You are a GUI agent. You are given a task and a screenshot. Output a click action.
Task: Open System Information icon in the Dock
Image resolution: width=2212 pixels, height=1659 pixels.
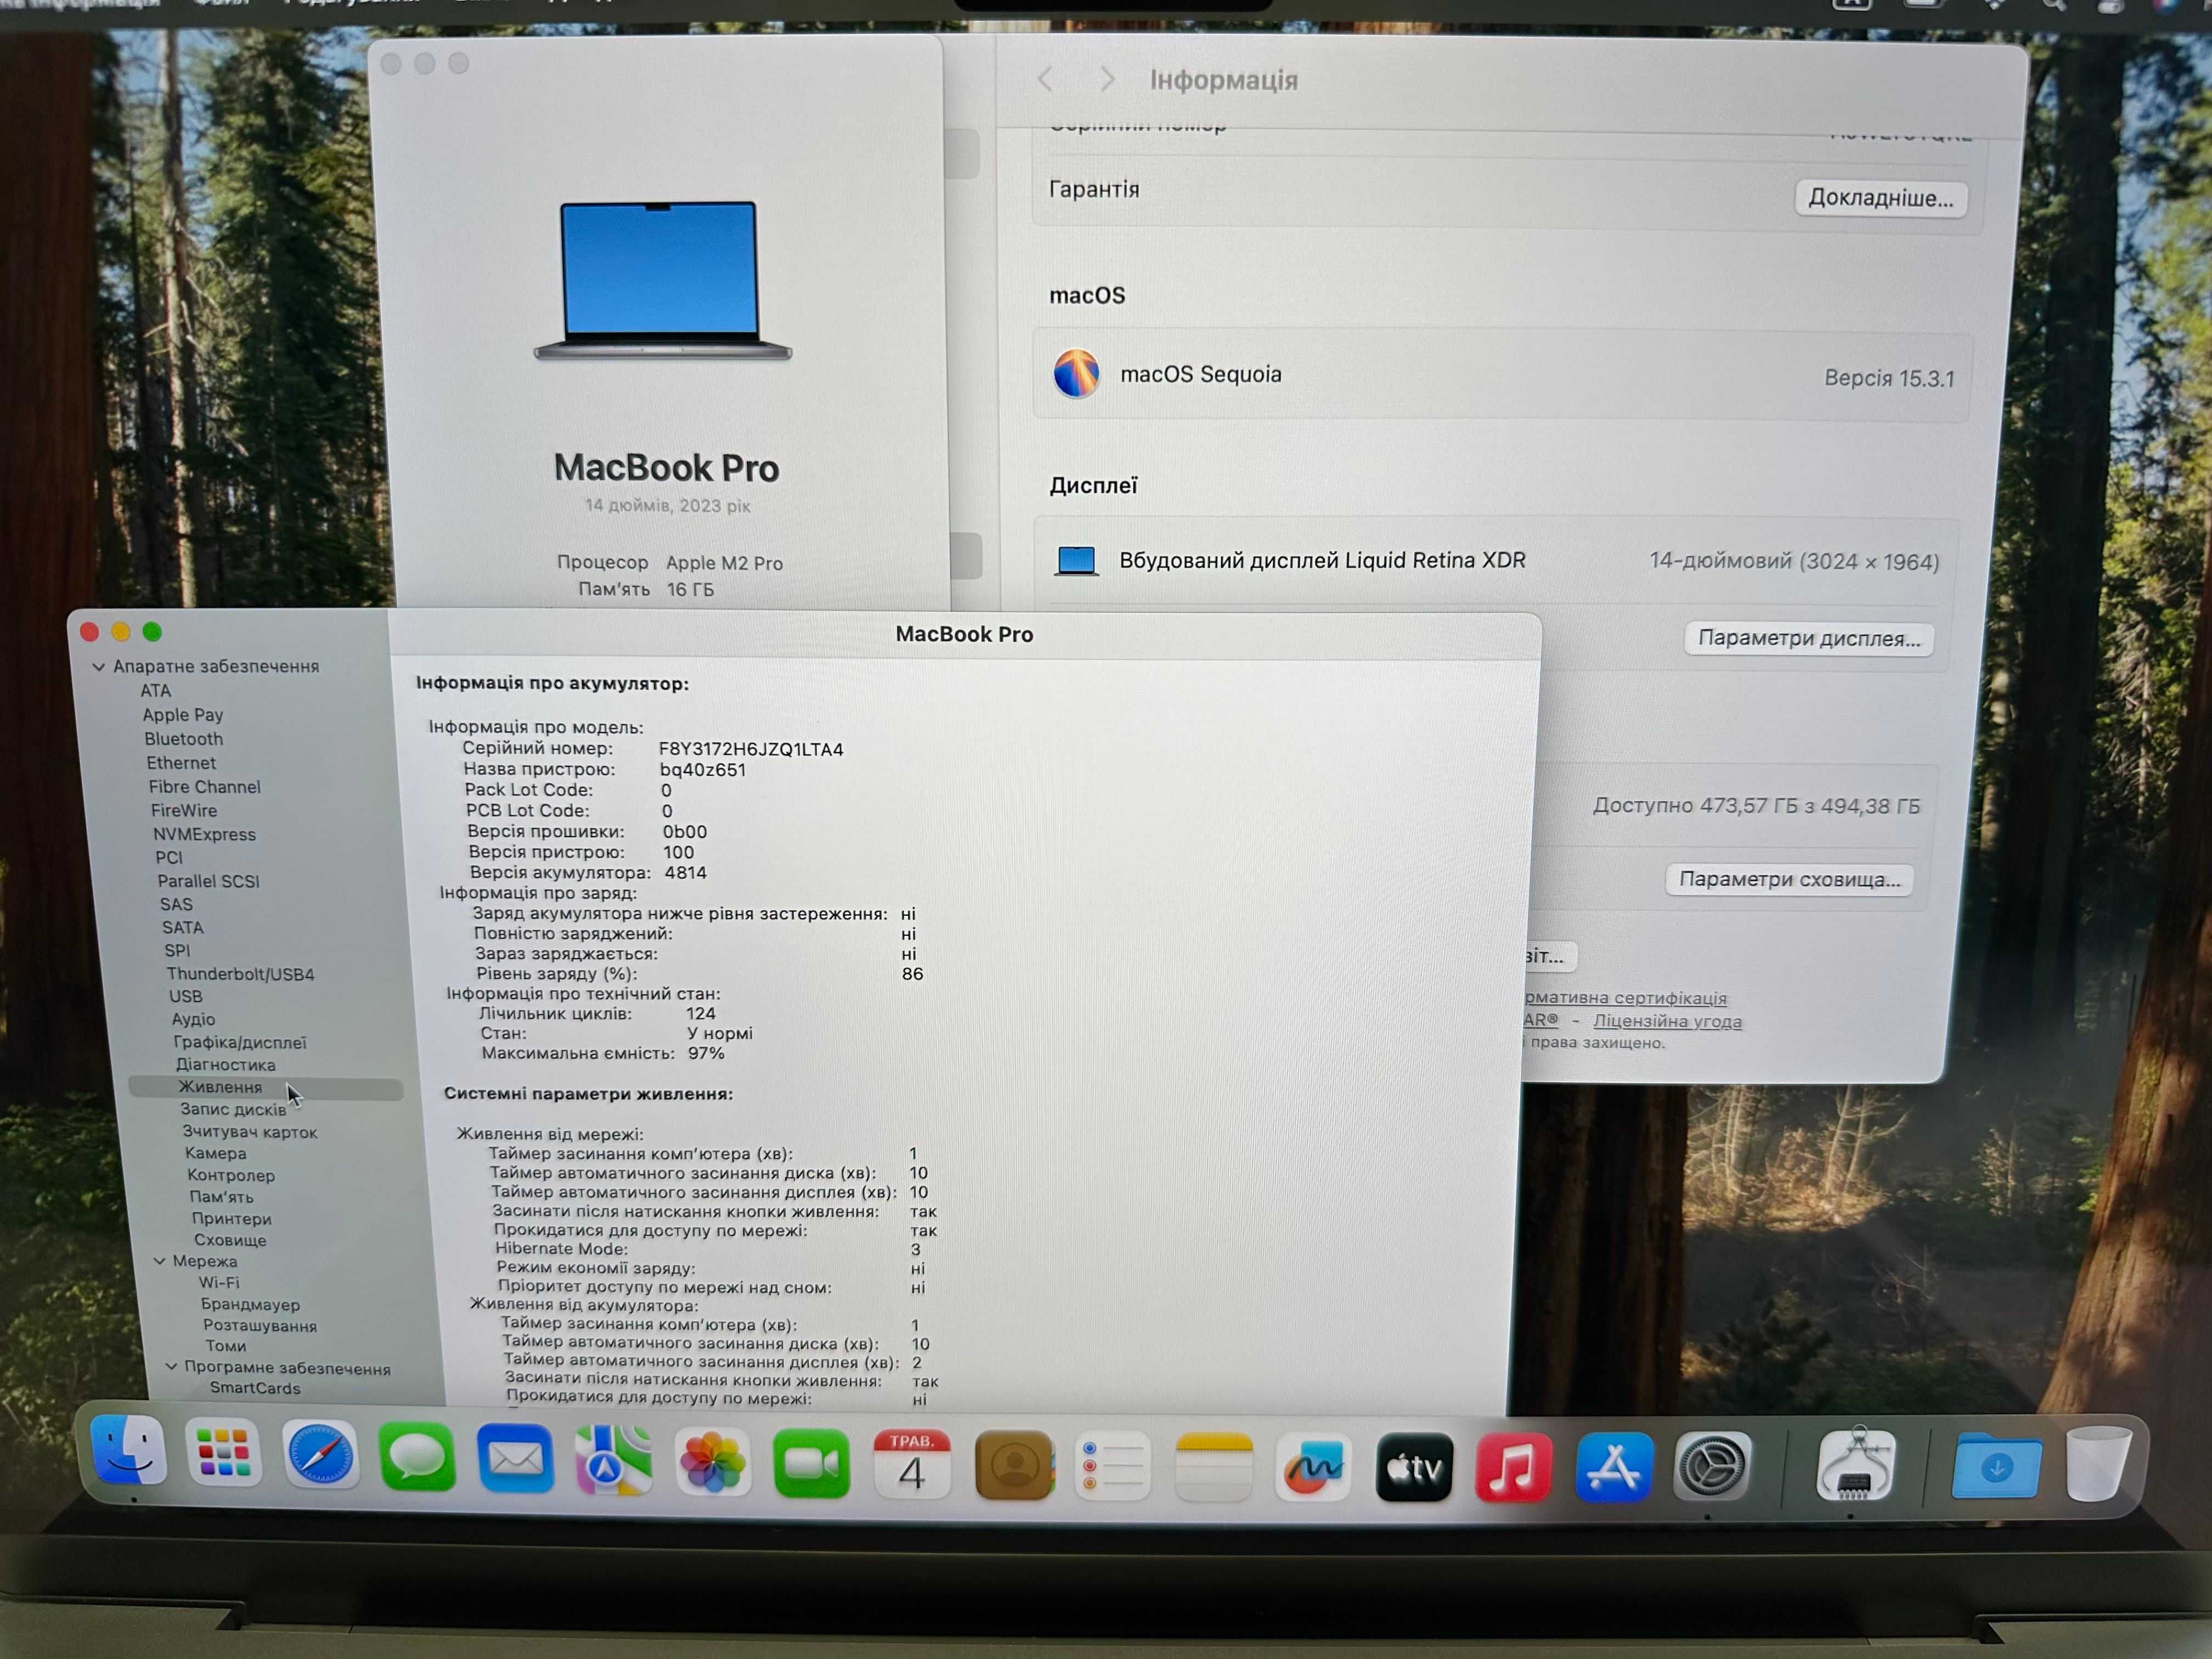(x=1856, y=1465)
